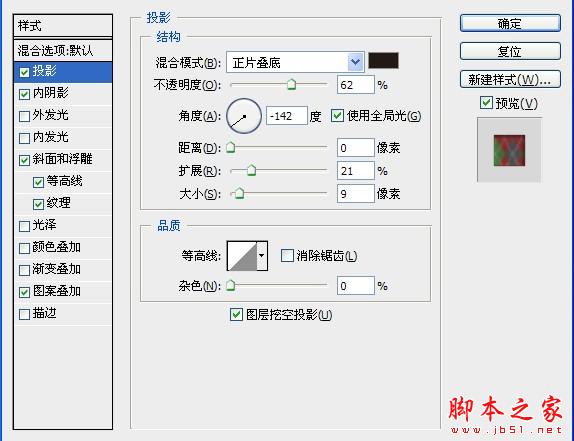This screenshot has height=441, width=574.
Task: Click the 复位 reset button
Action: [510, 51]
